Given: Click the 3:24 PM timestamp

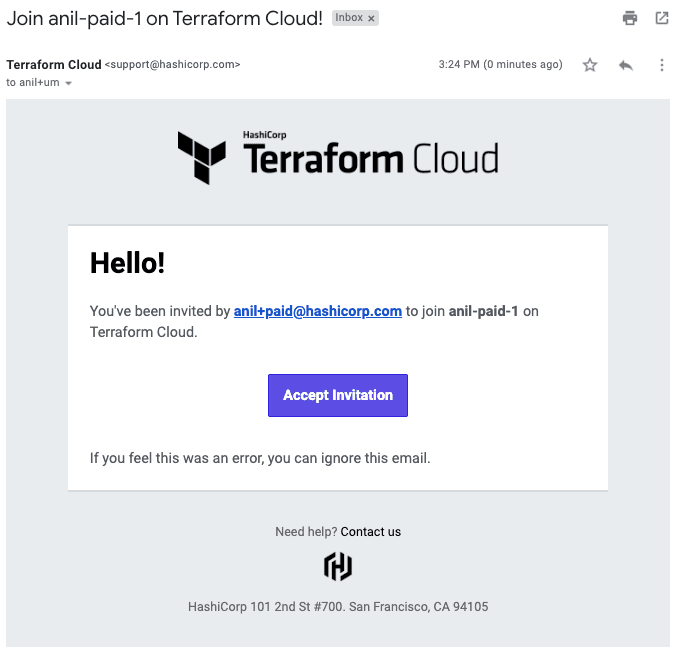Looking at the screenshot, I should tap(500, 65).
